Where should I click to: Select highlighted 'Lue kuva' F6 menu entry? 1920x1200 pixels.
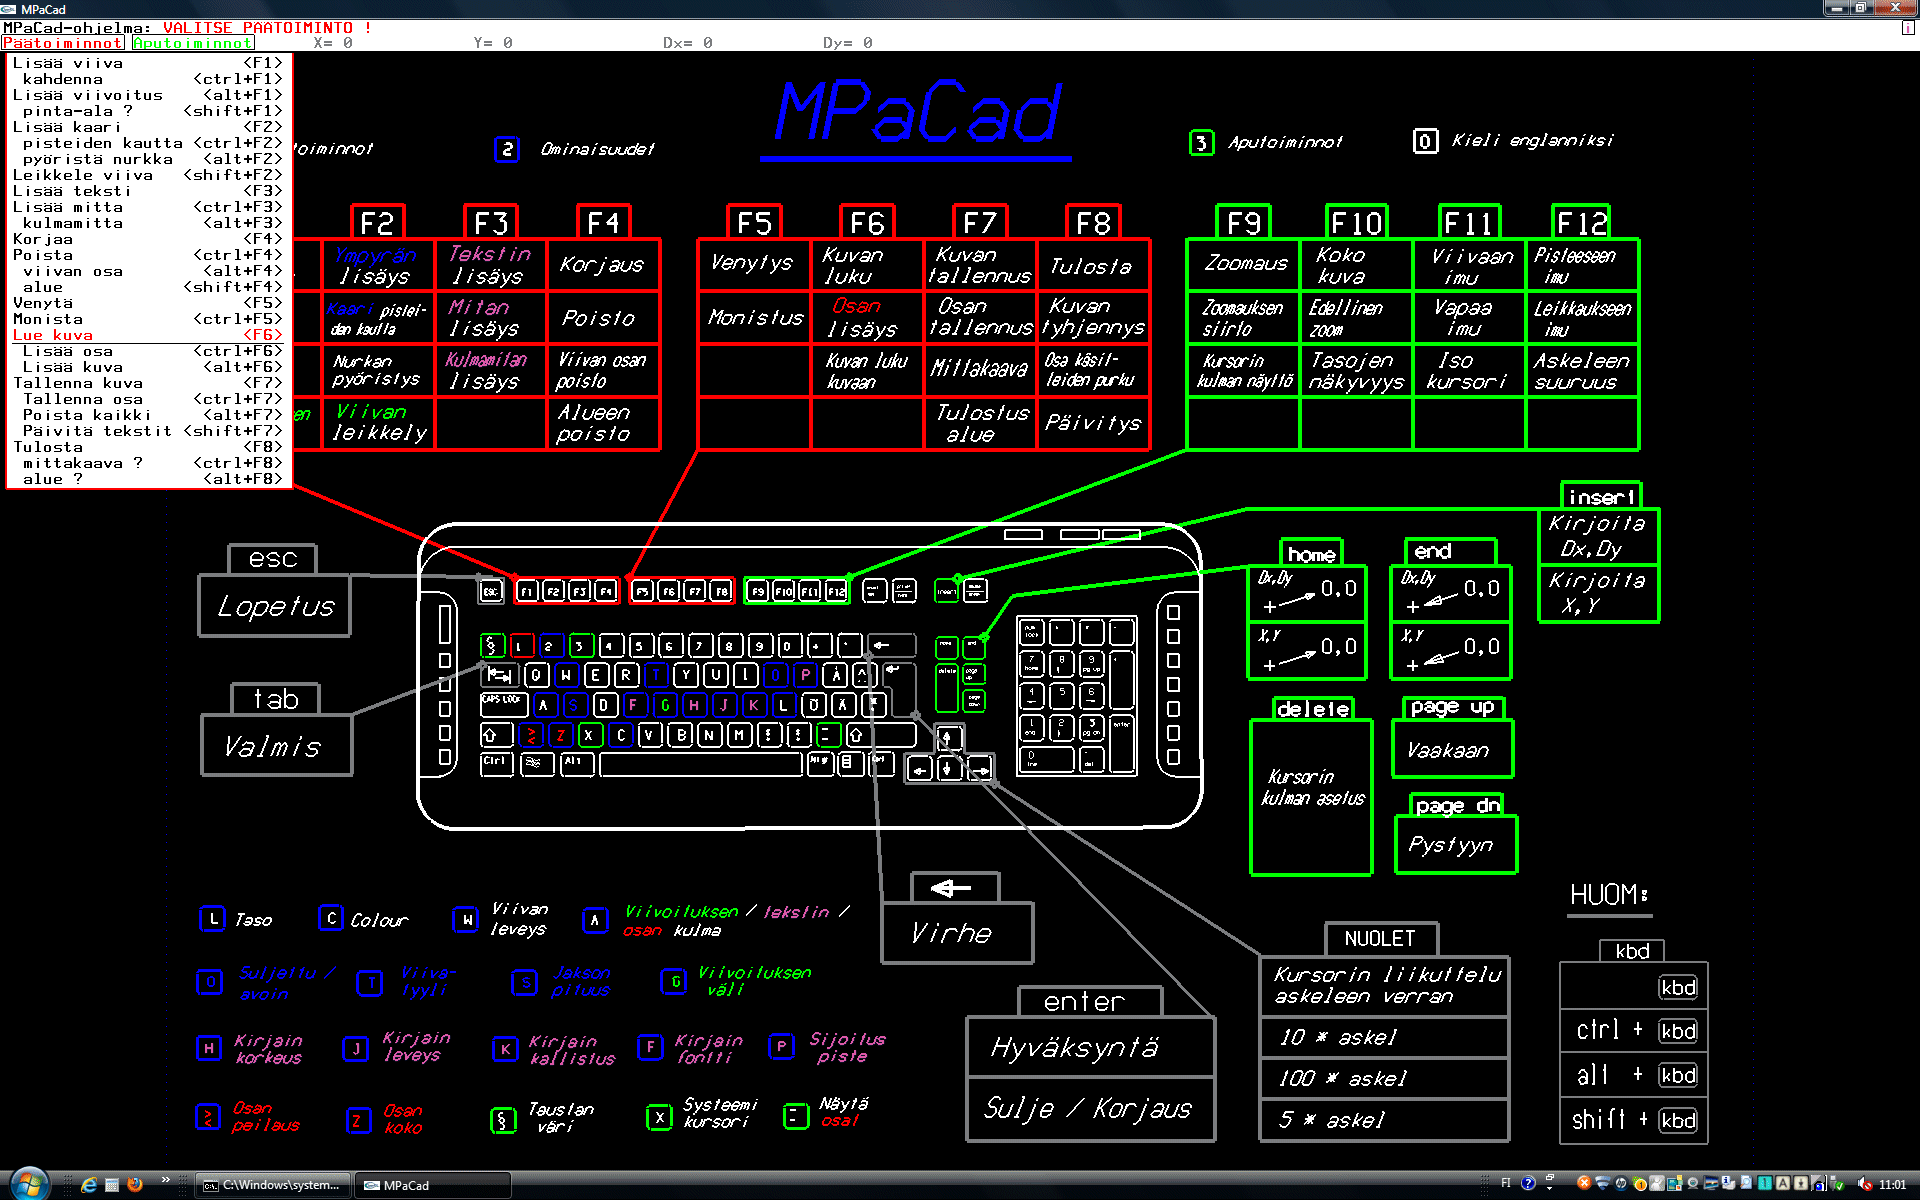[148, 335]
